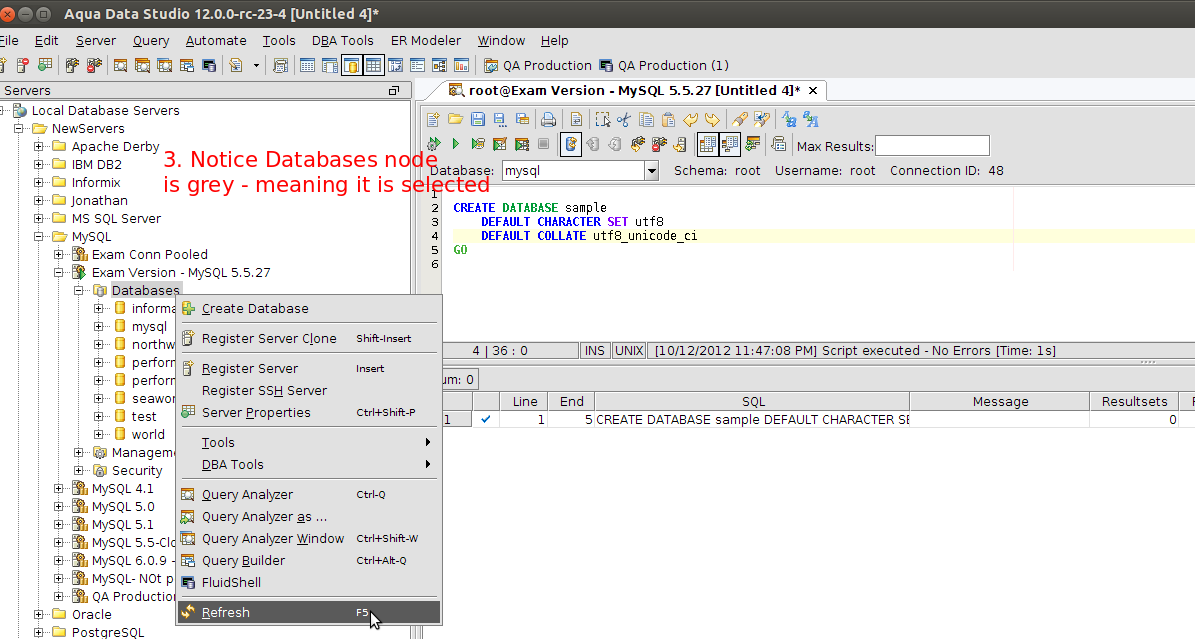This screenshot has height=639, width=1195.
Task: Click the Local Database Servers root icon
Action: [20, 111]
